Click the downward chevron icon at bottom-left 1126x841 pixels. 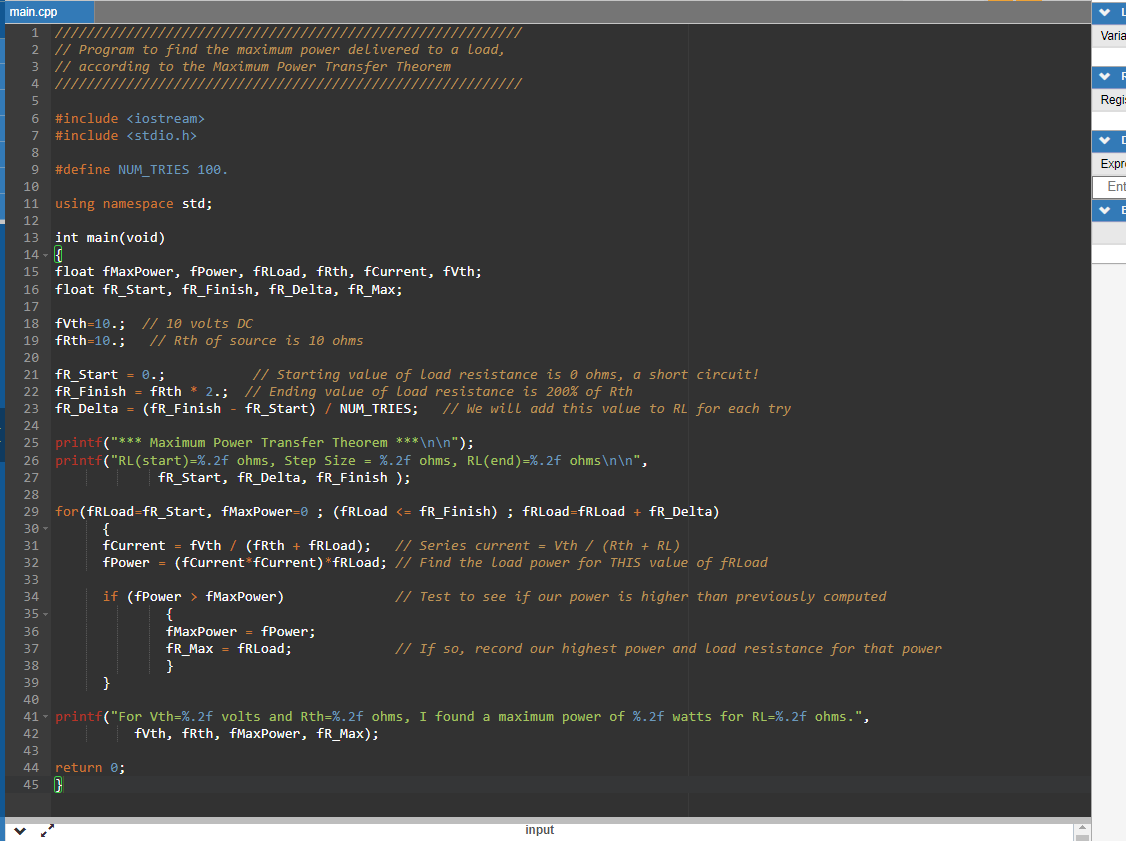click(18, 830)
